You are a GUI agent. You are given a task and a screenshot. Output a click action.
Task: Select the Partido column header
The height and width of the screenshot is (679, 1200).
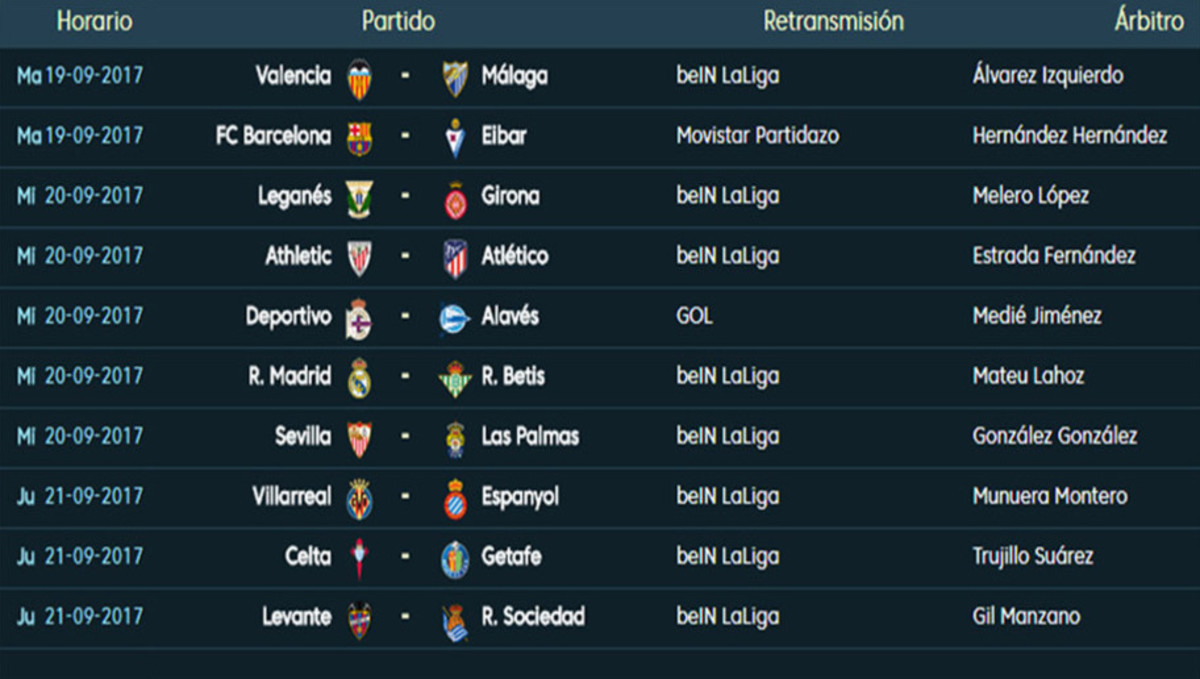(398, 21)
